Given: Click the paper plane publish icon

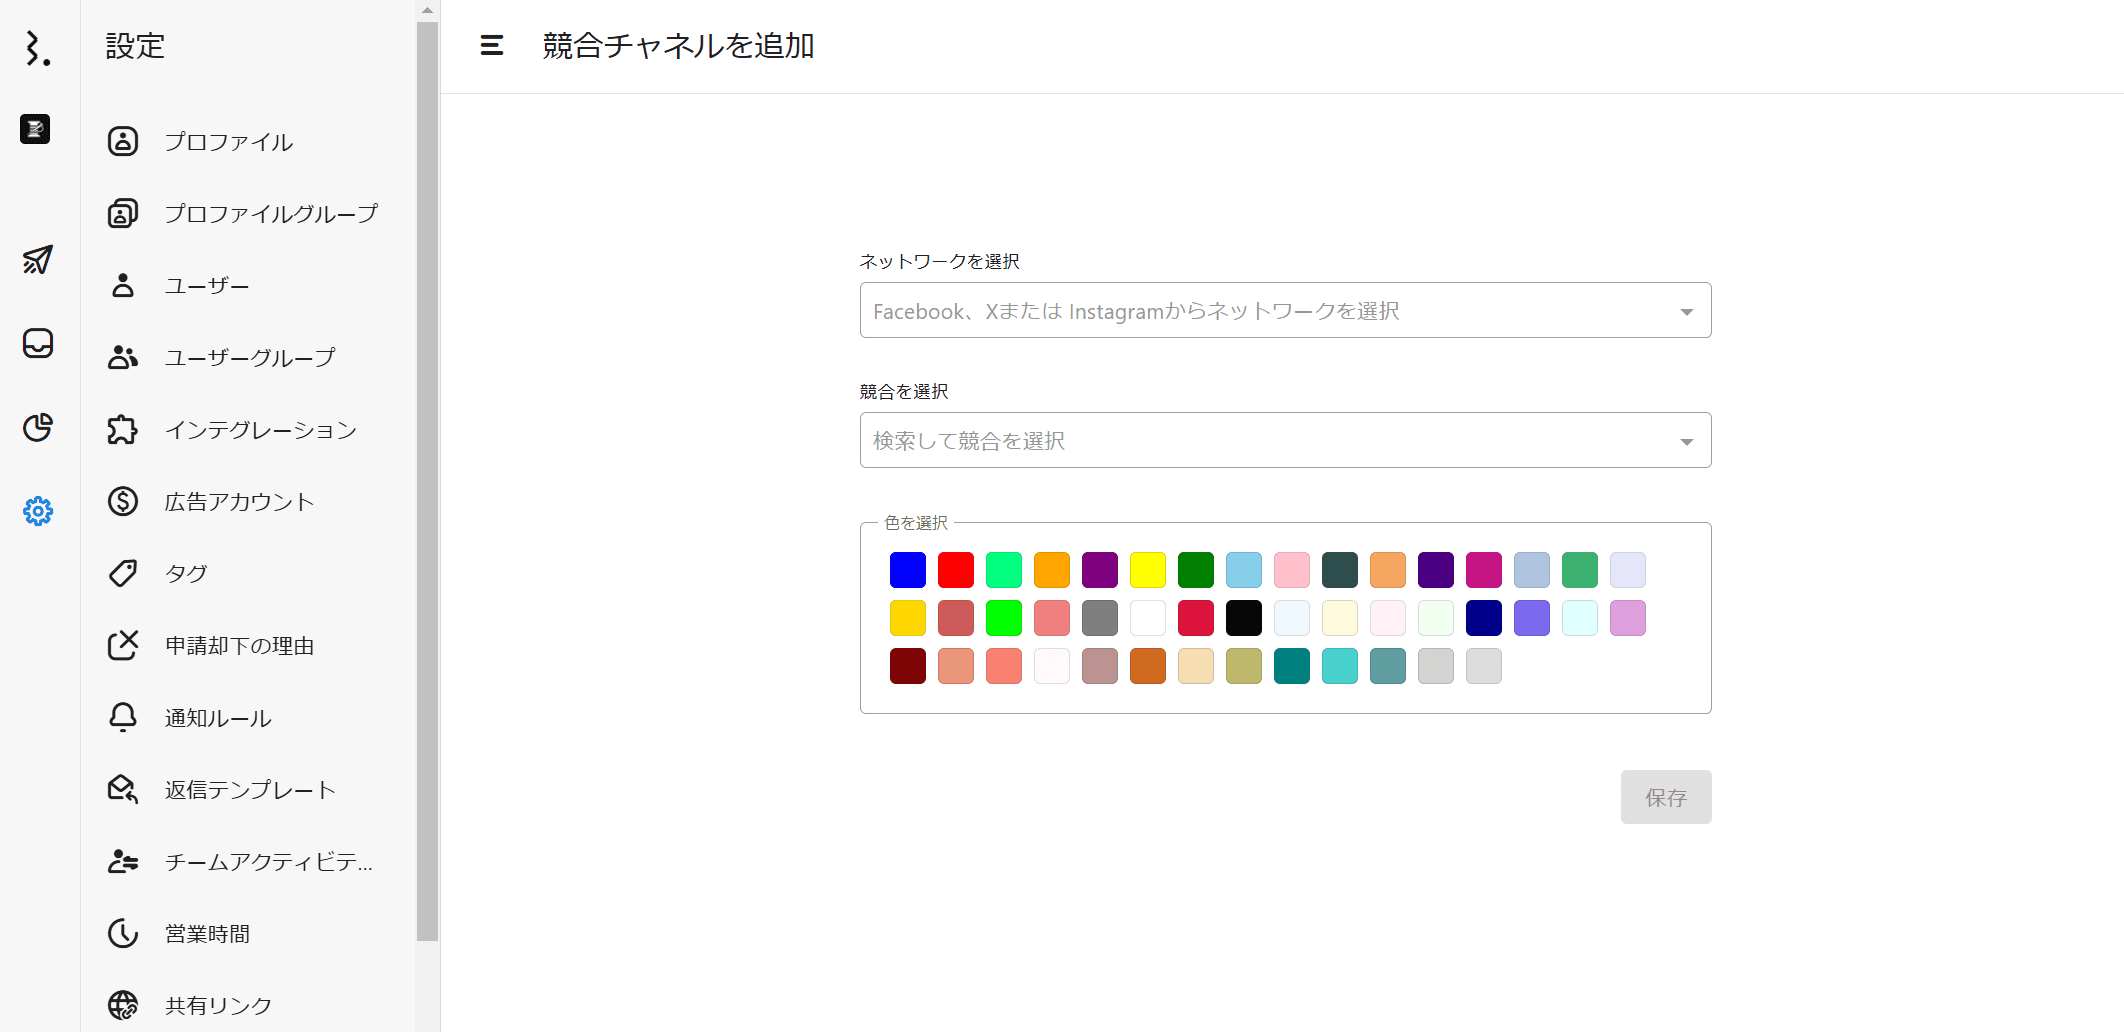Looking at the screenshot, I should [x=38, y=260].
